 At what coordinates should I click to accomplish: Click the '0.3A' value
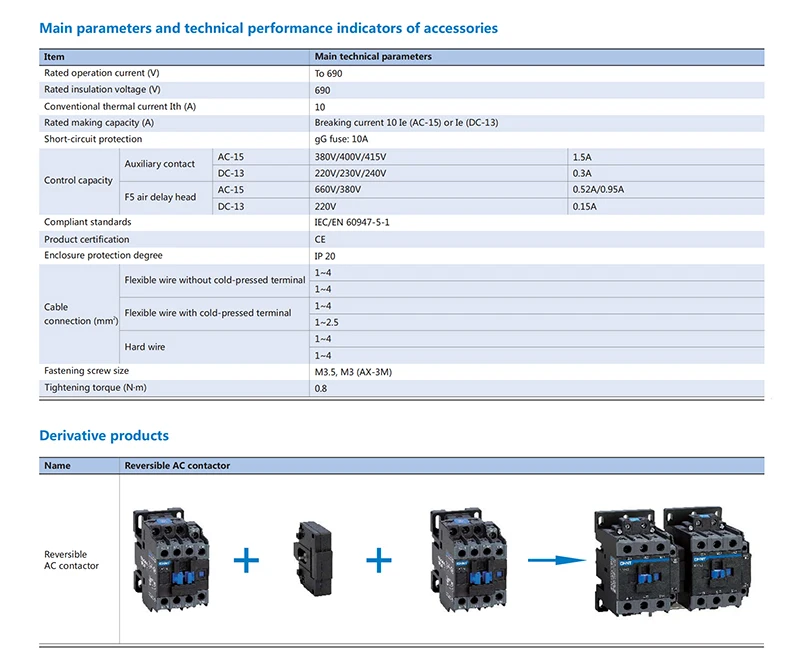582,174
